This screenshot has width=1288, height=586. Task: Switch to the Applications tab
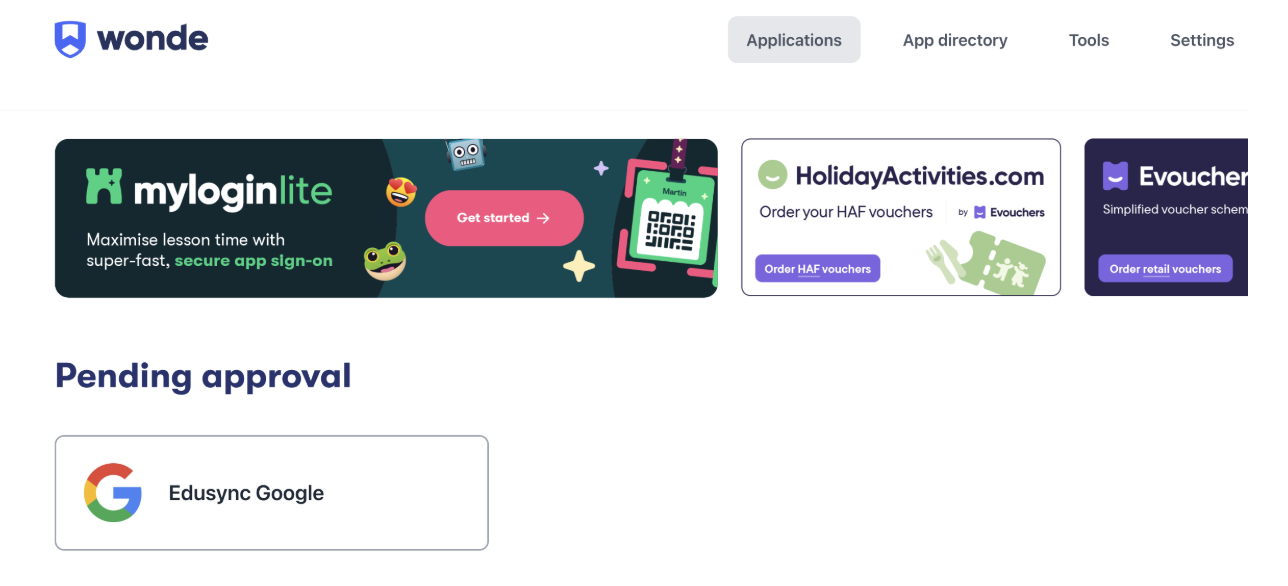coord(794,40)
